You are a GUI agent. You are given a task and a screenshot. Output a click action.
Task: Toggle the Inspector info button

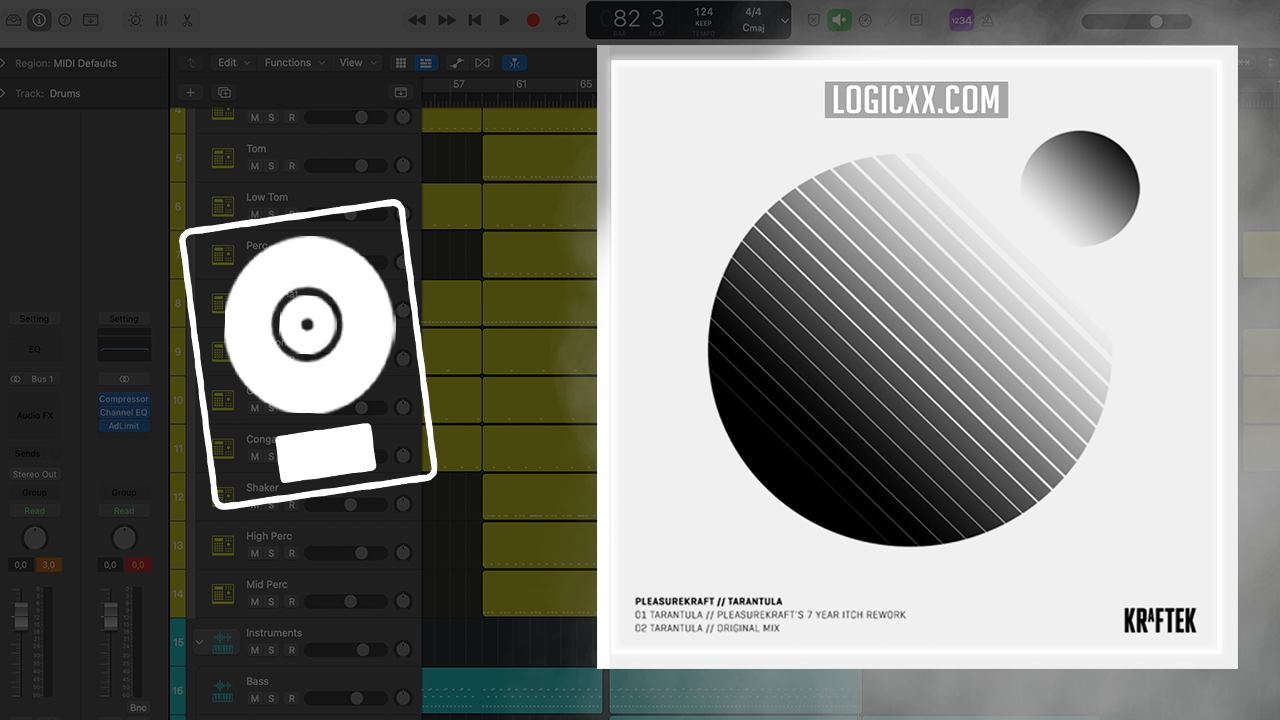coord(39,20)
